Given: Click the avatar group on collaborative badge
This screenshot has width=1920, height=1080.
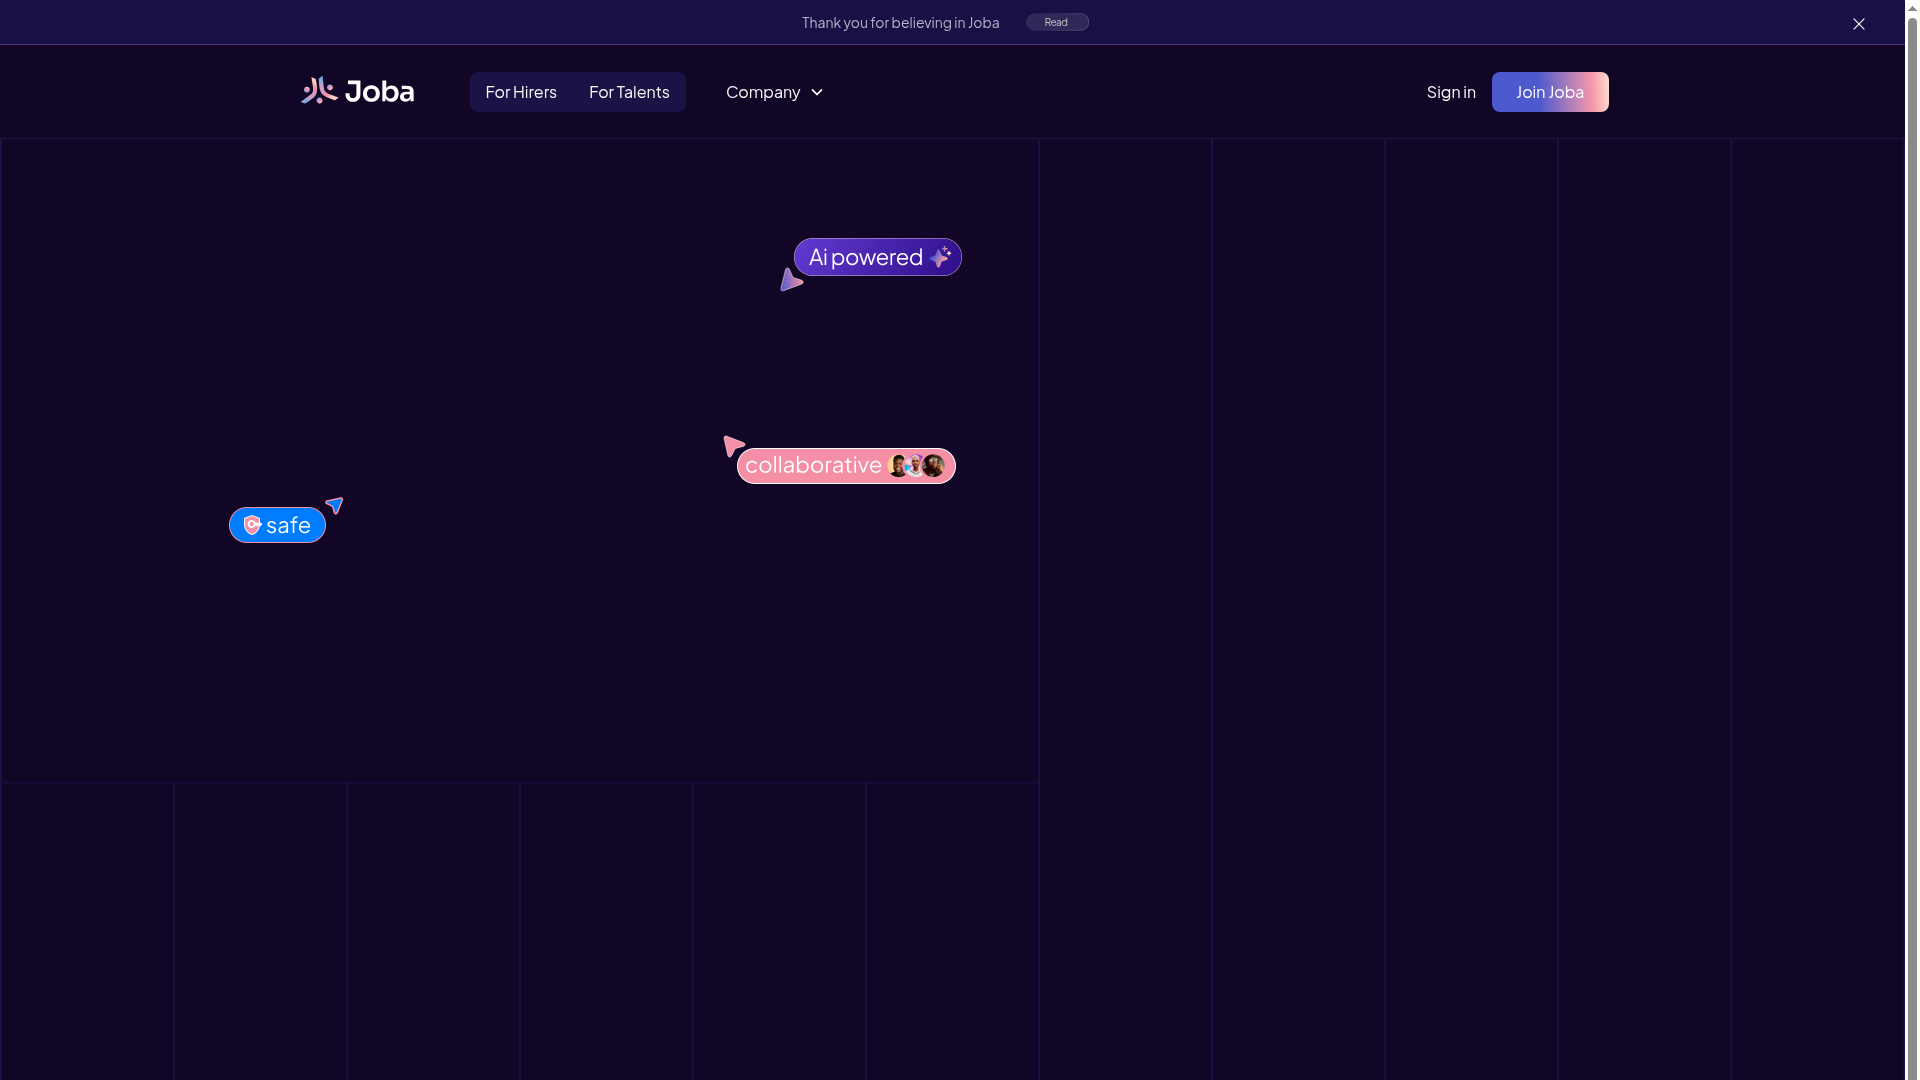Looking at the screenshot, I should [916, 466].
